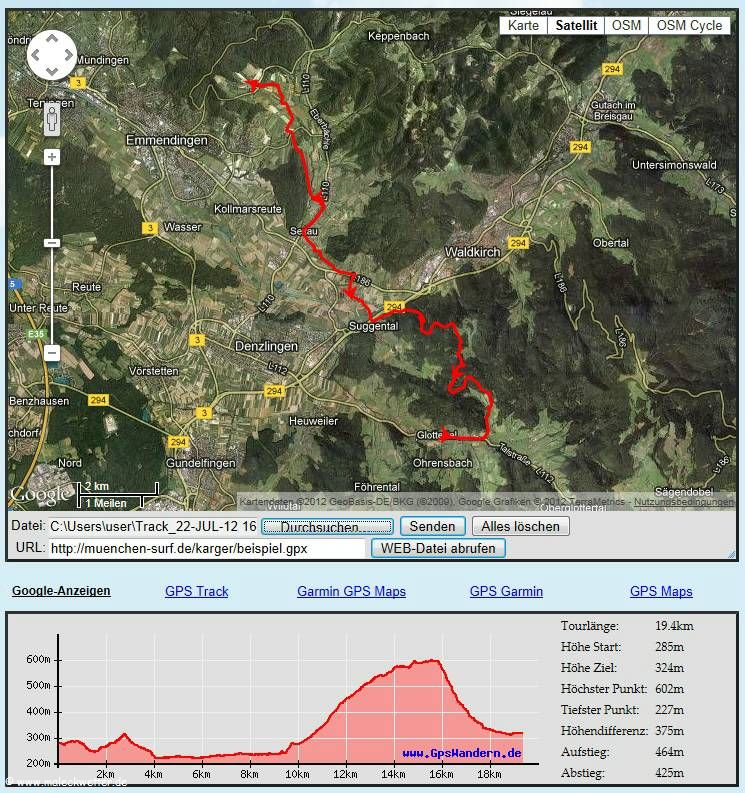Clear everything with Alles löschen
Image resolution: width=745 pixels, height=793 pixels.
click(x=520, y=526)
